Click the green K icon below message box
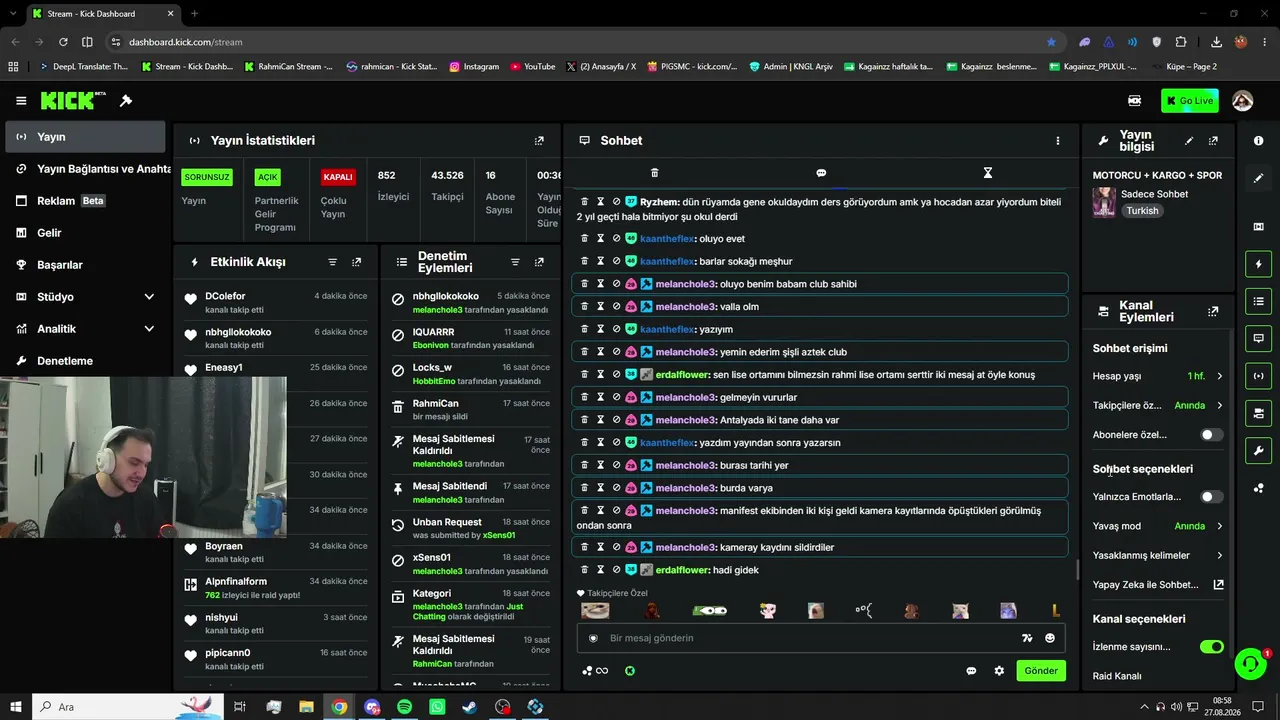Screen dimensions: 1280x720 629,671
